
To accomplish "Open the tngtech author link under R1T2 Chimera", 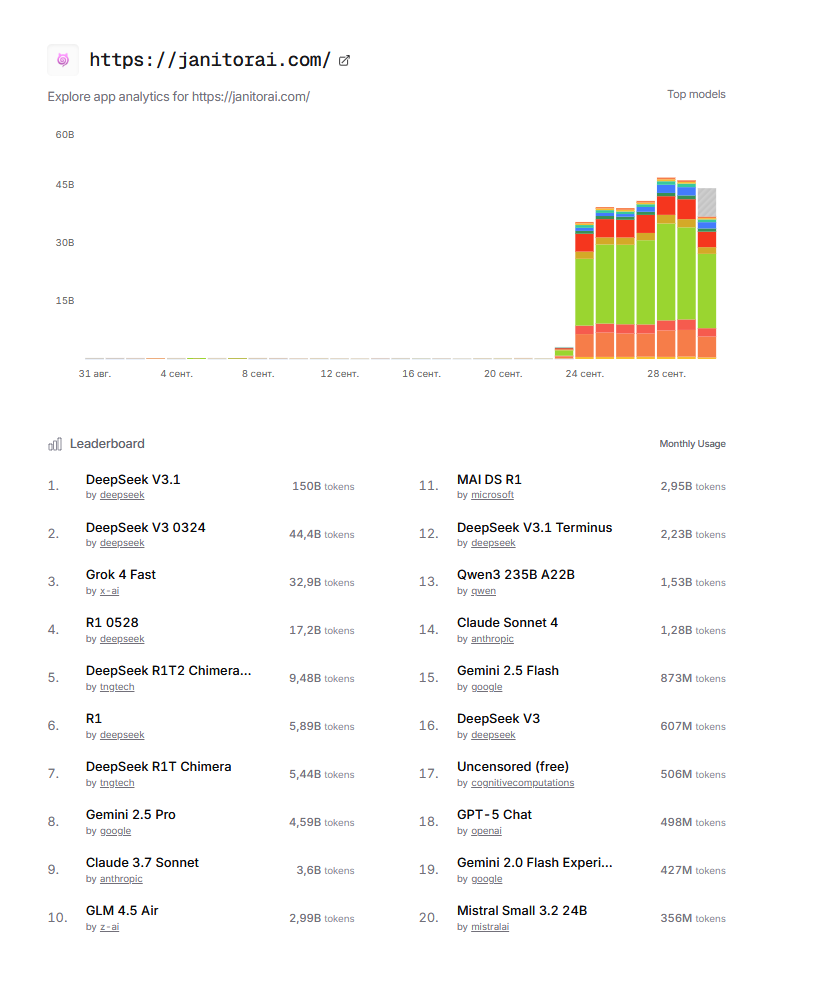I will pos(117,687).
